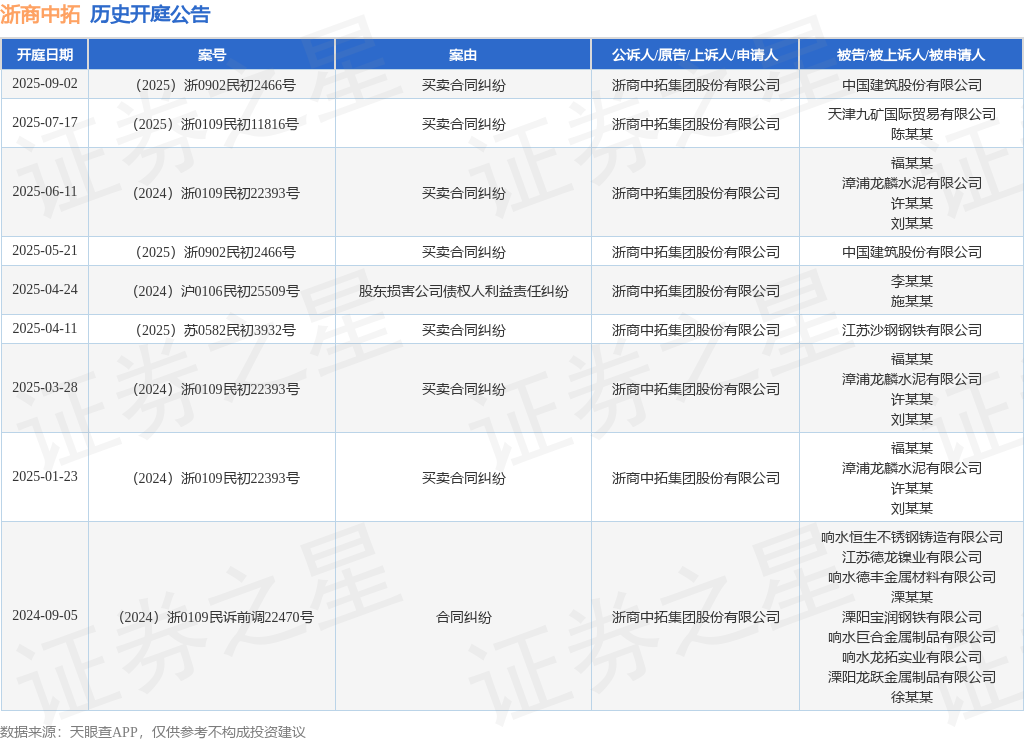
Task: Click 漳浦龙麟水泥有限公司 in the 2025-06-11 row
Action: (911, 183)
